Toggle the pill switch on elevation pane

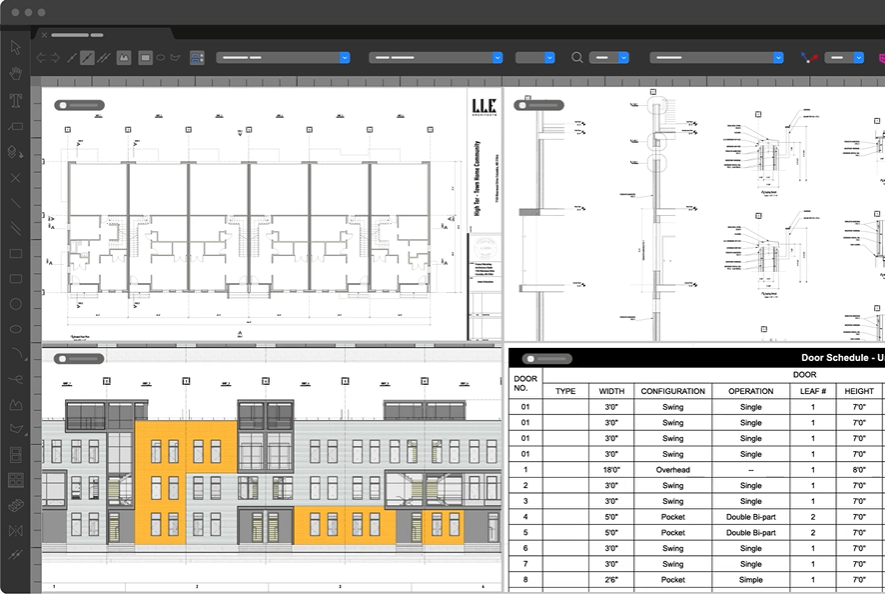click(79, 359)
